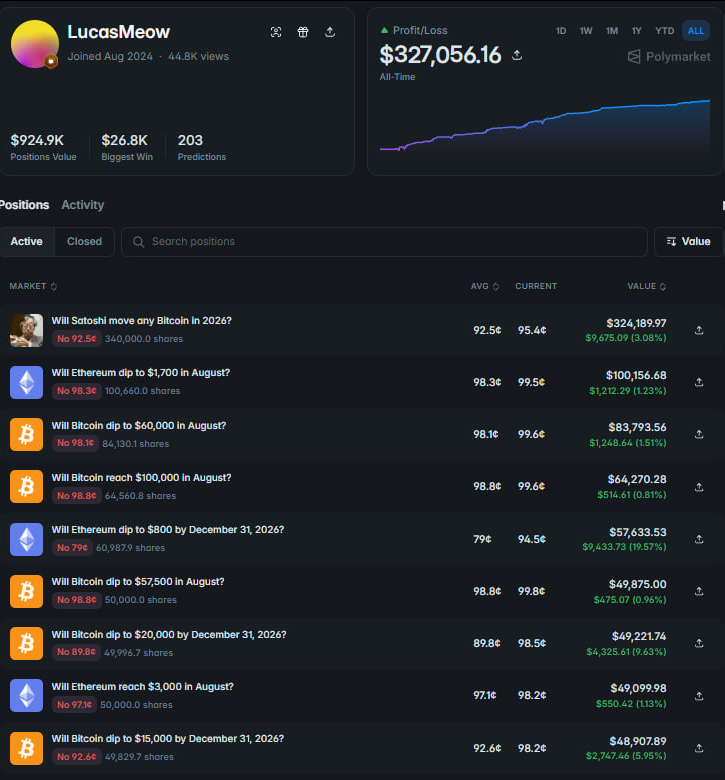725x780 pixels.
Task: Click Bitcoin icon for $20,000 December market
Action: [26, 643]
